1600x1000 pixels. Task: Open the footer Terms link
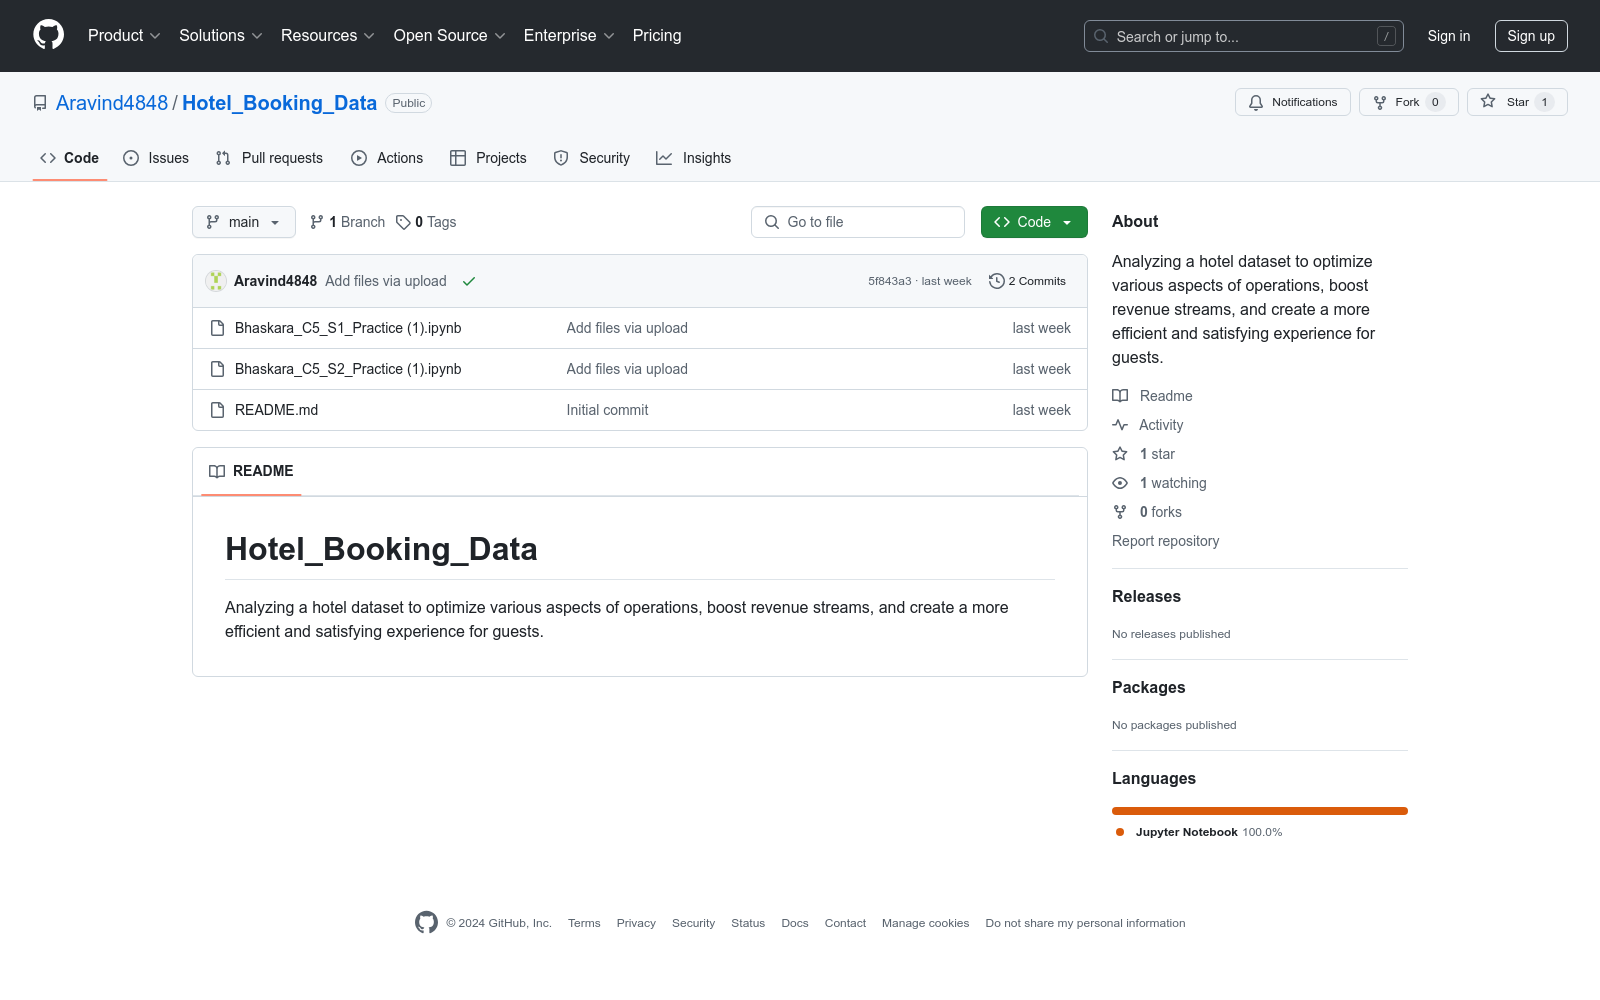[x=584, y=923]
